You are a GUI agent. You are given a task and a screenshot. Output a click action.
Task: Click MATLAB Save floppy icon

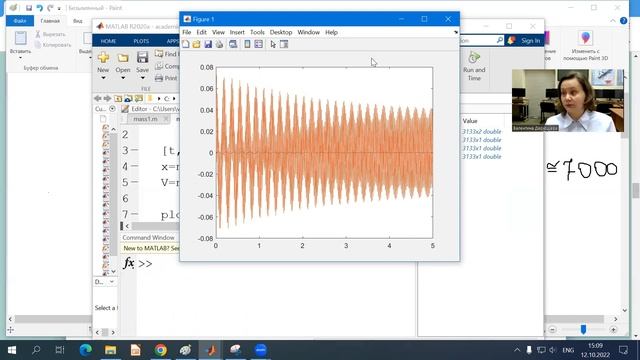pyautogui.click(x=142, y=58)
